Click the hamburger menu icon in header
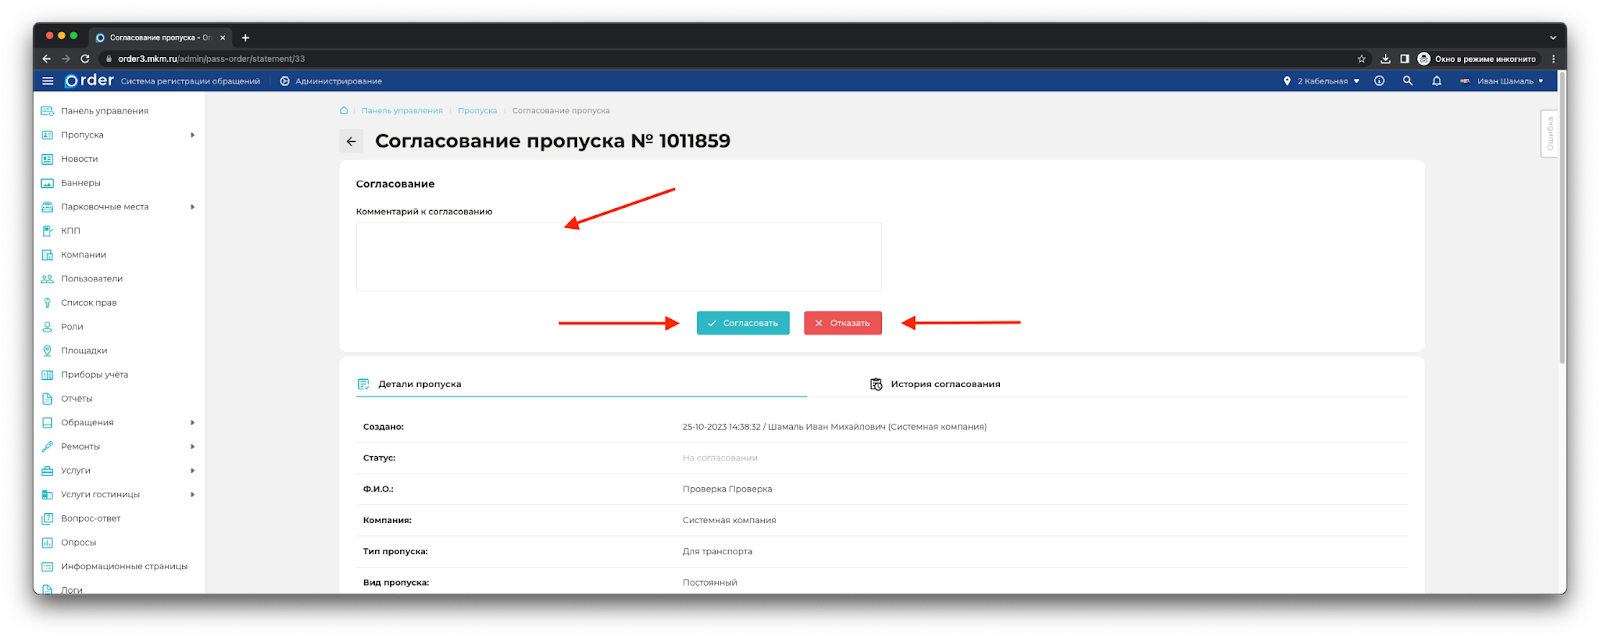 (x=47, y=81)
